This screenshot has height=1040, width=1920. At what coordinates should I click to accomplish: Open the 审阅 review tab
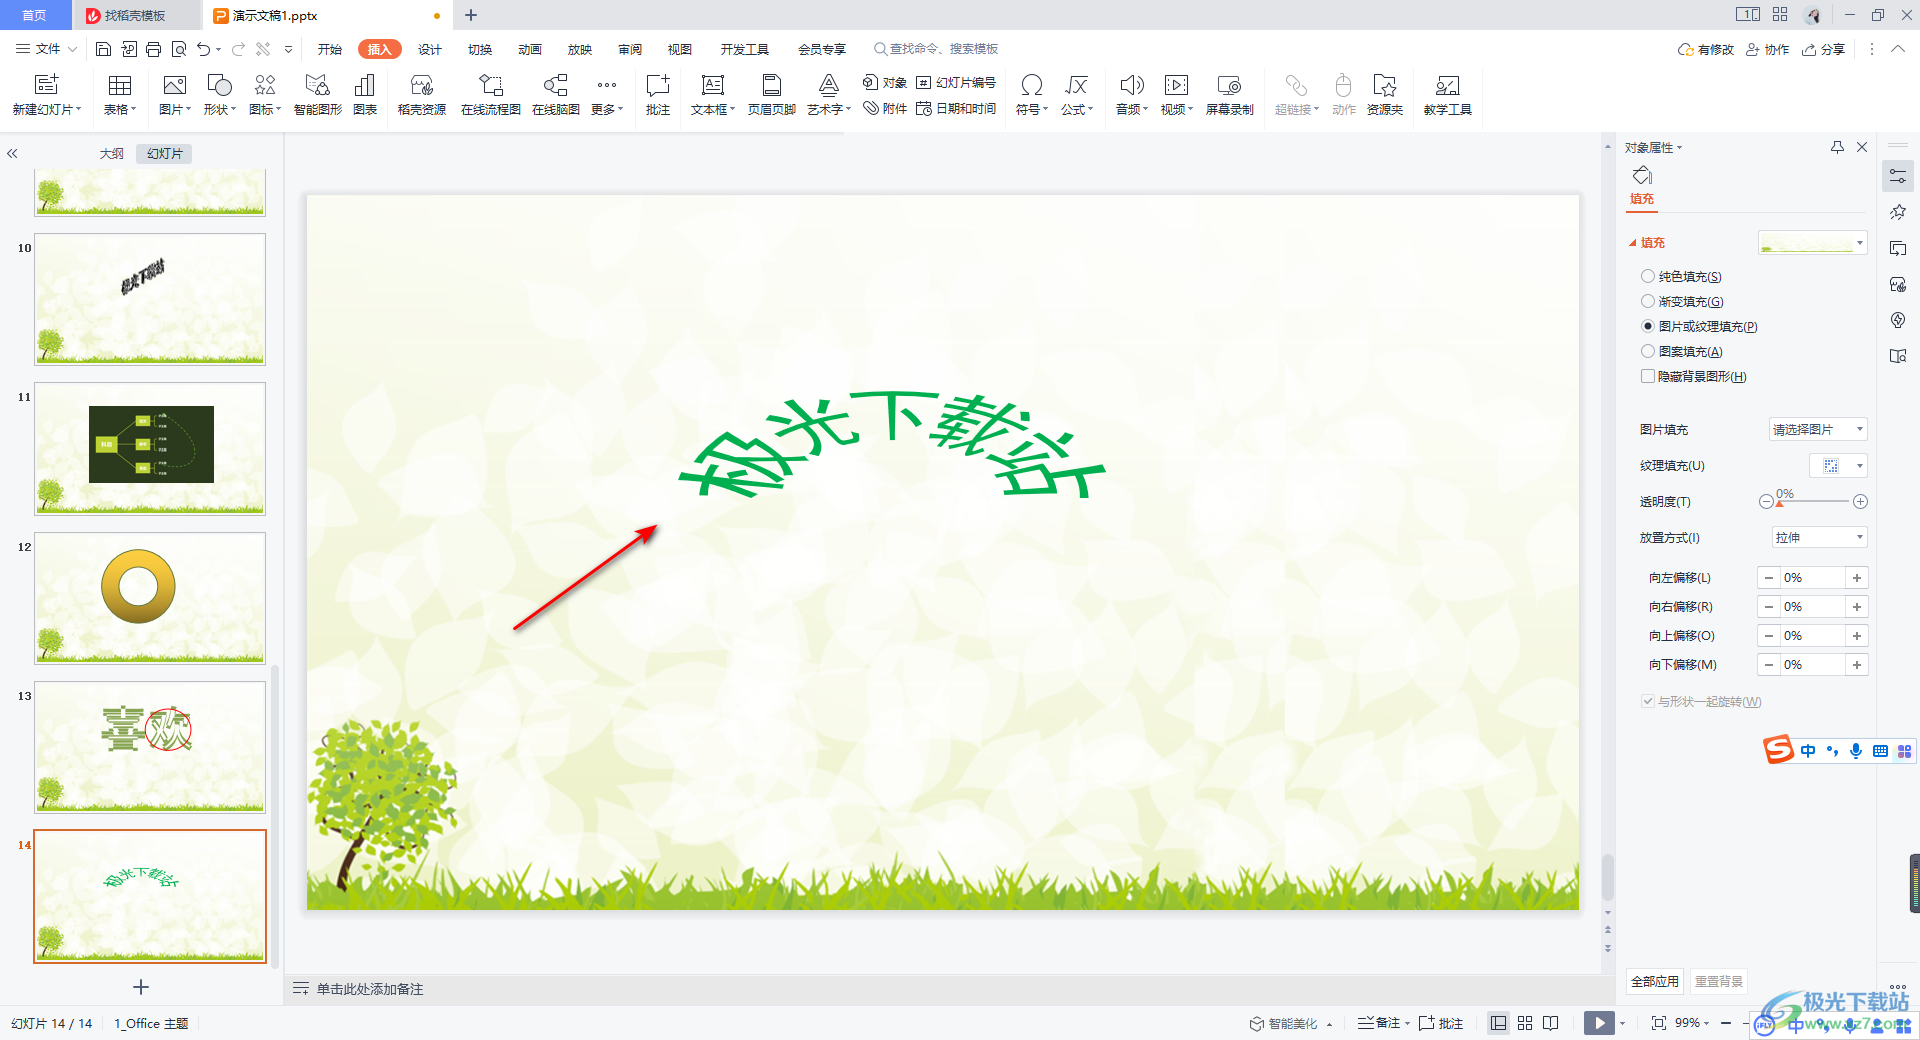pyautogui.click(x=630, y=49)
